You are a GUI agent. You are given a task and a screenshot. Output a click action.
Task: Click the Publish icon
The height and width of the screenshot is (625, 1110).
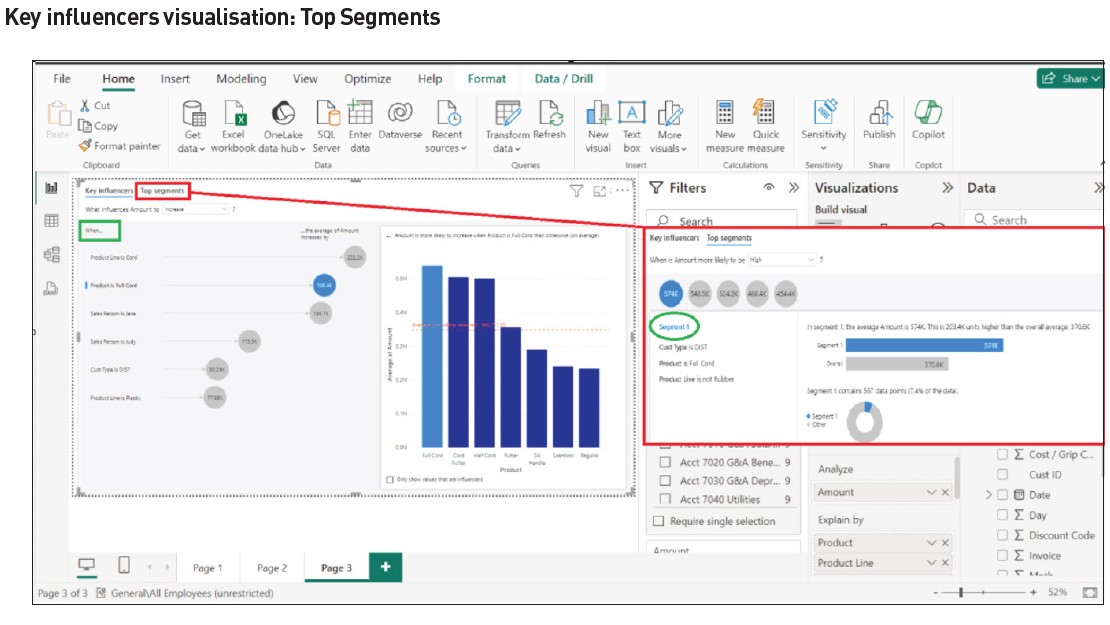point(879,114)
